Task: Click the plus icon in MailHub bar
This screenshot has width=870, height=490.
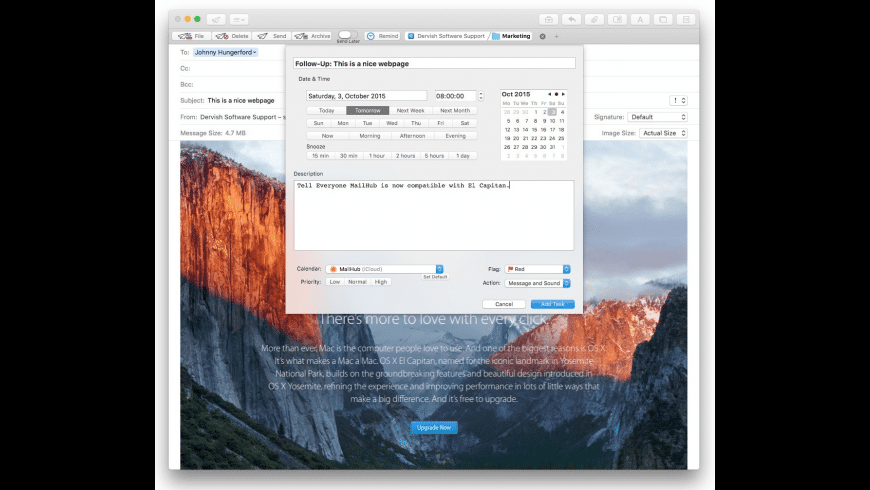Action: point(557,37)
